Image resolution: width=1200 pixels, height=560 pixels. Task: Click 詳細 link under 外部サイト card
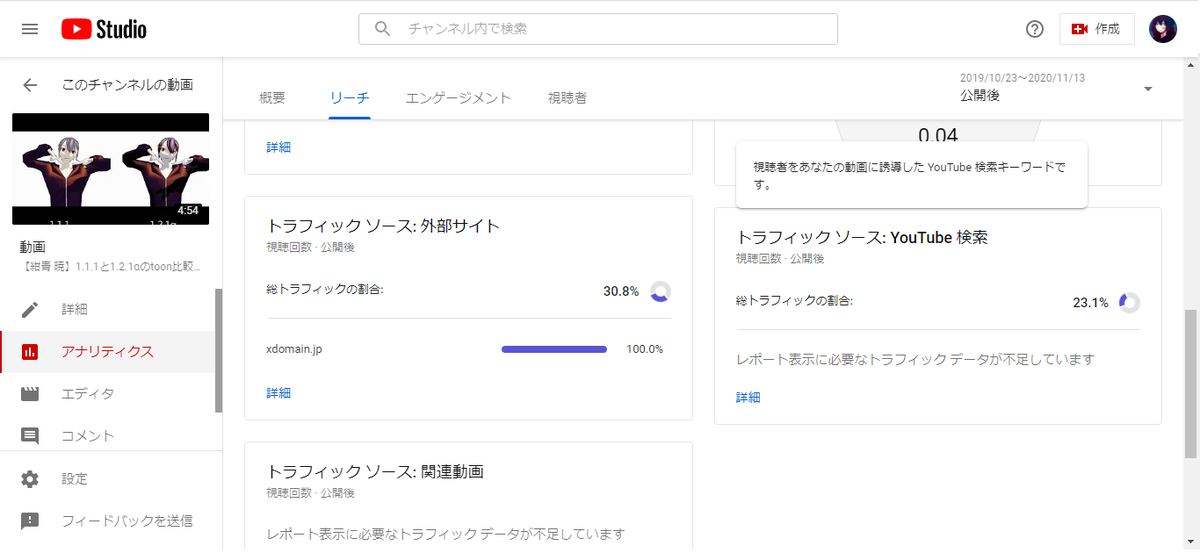(x=278, y=393)
